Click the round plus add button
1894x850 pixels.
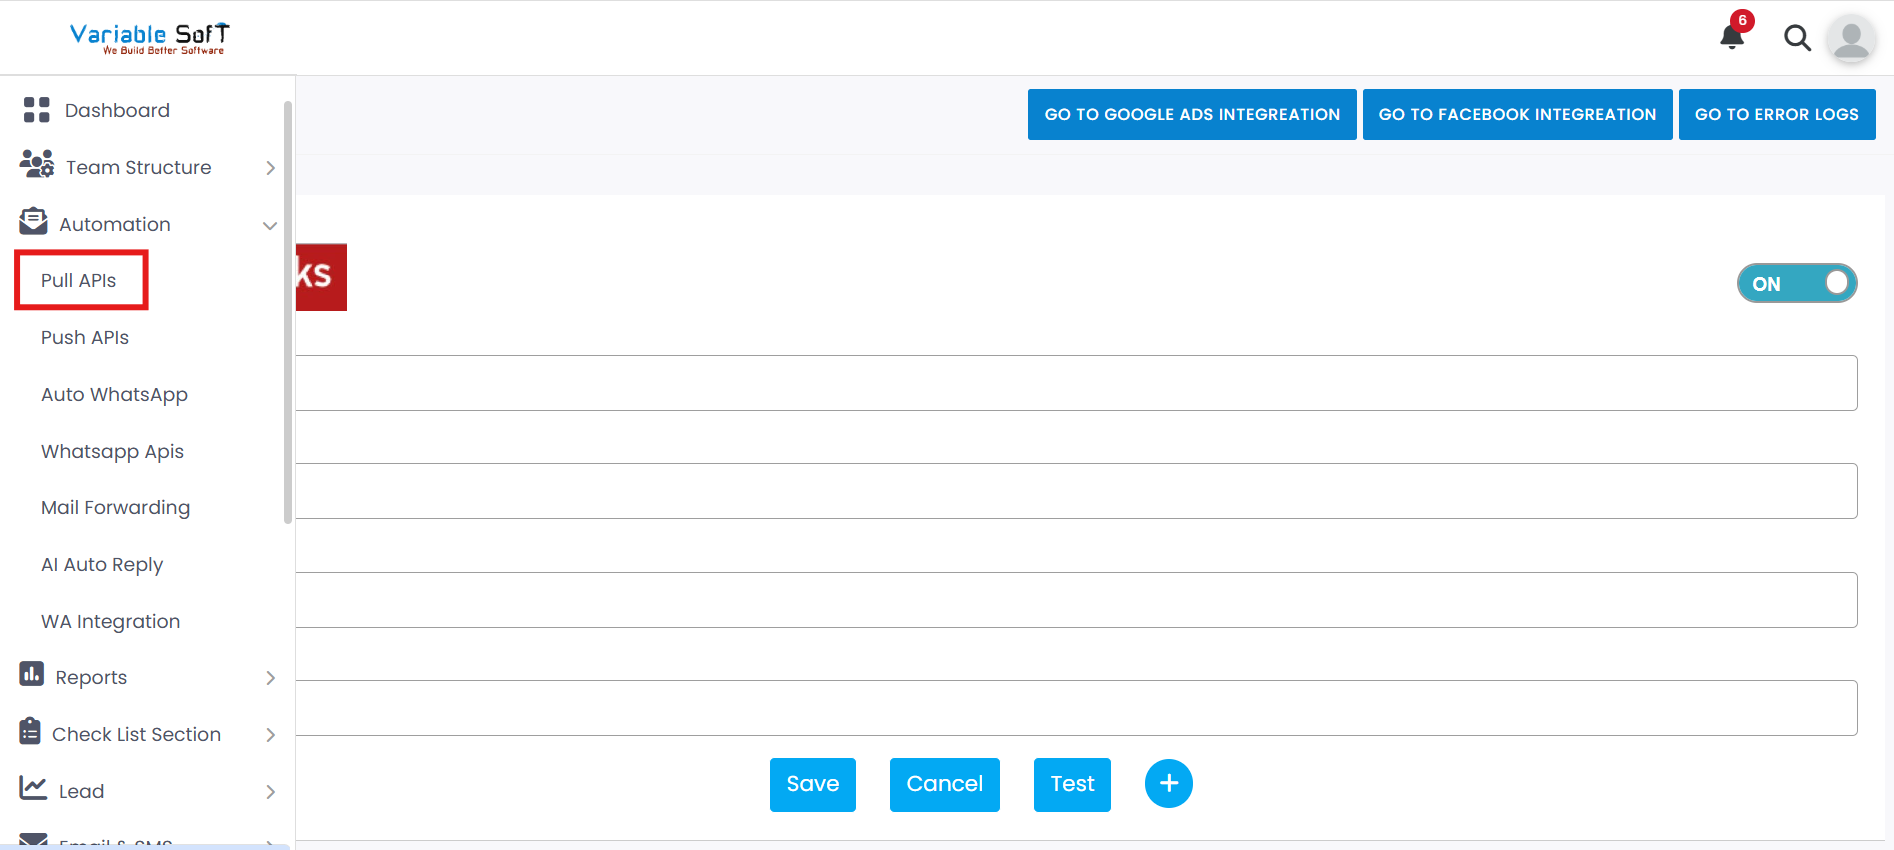click(x=1168, y=783)
